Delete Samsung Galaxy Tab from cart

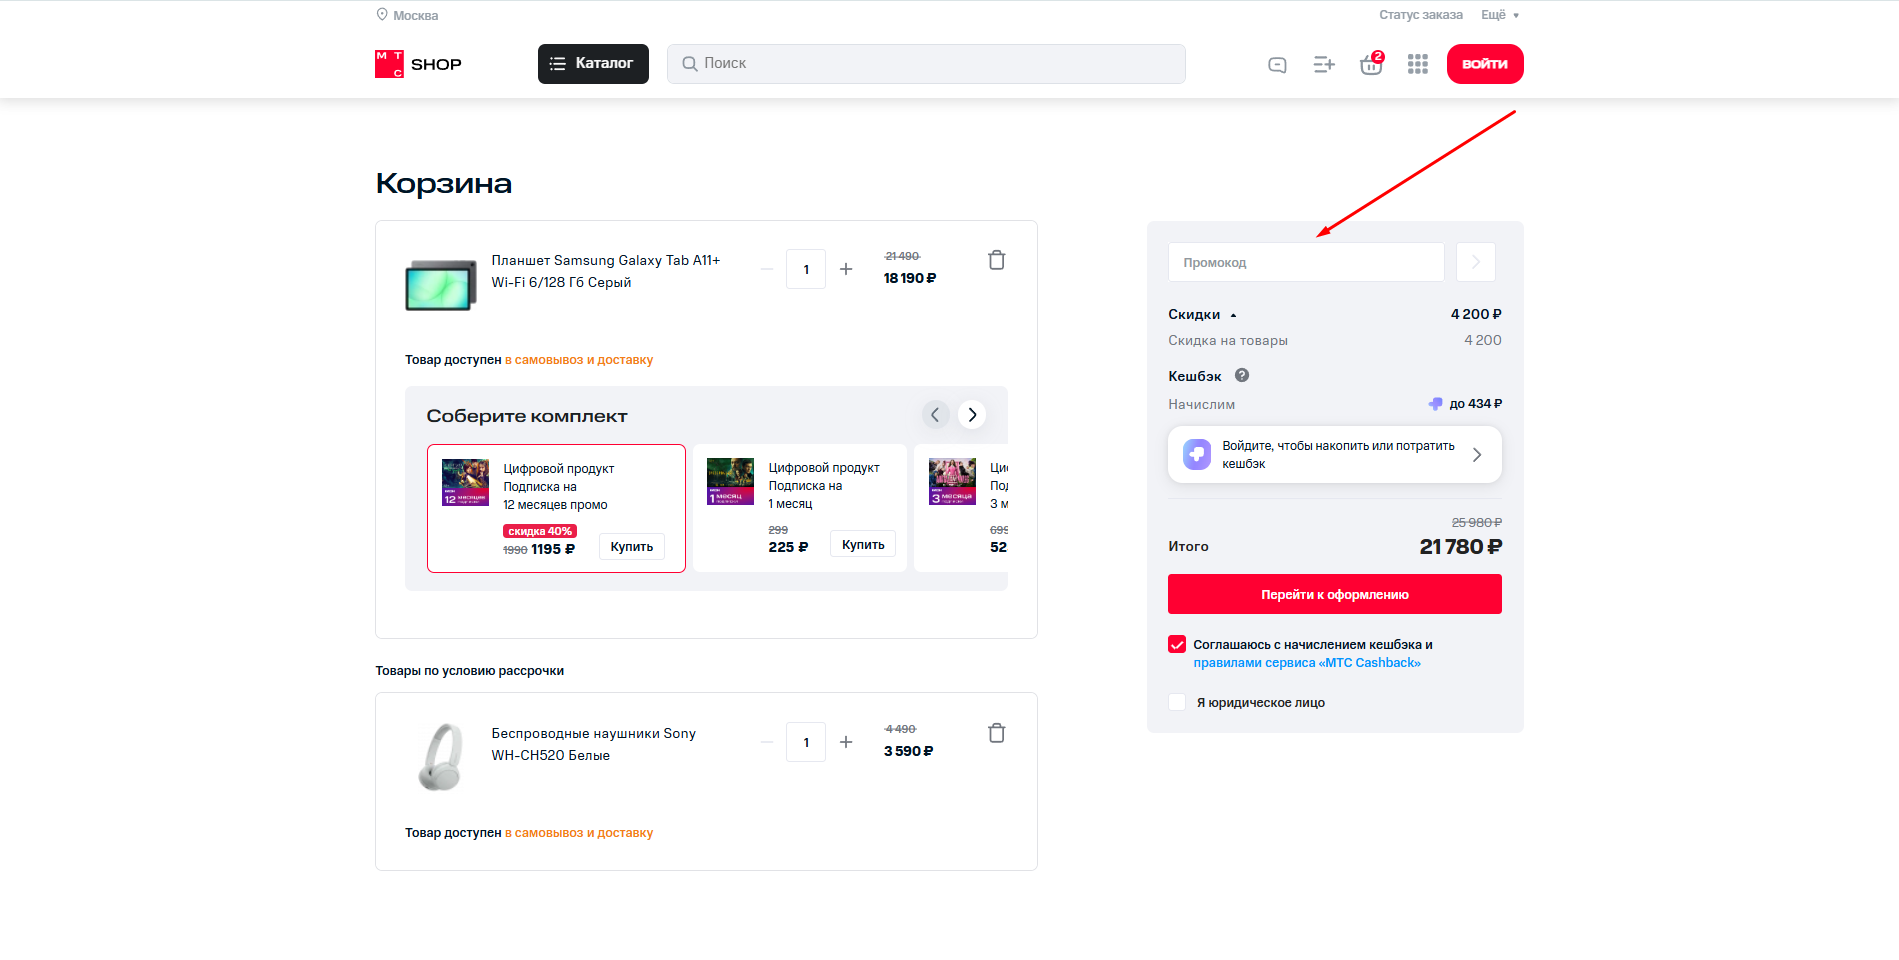pos(996,260)
